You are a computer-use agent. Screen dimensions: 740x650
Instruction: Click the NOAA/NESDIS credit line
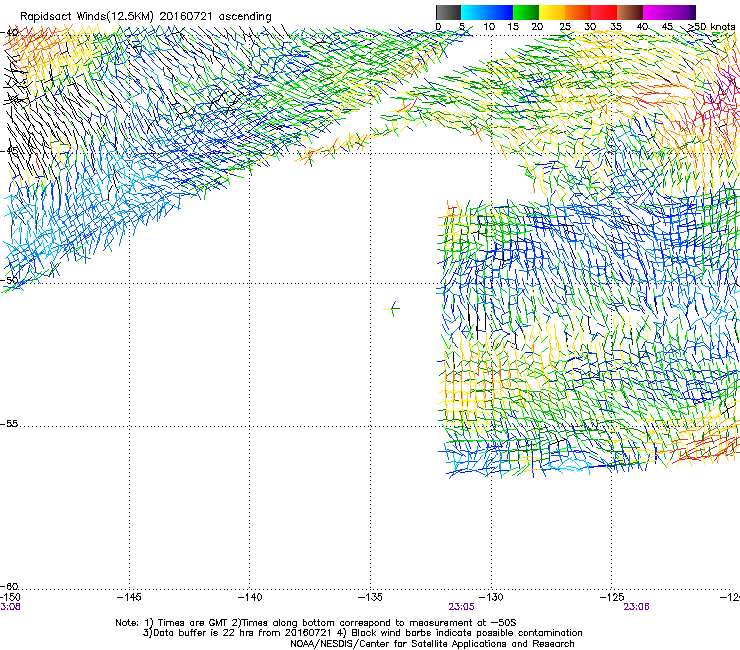[432, 644]
